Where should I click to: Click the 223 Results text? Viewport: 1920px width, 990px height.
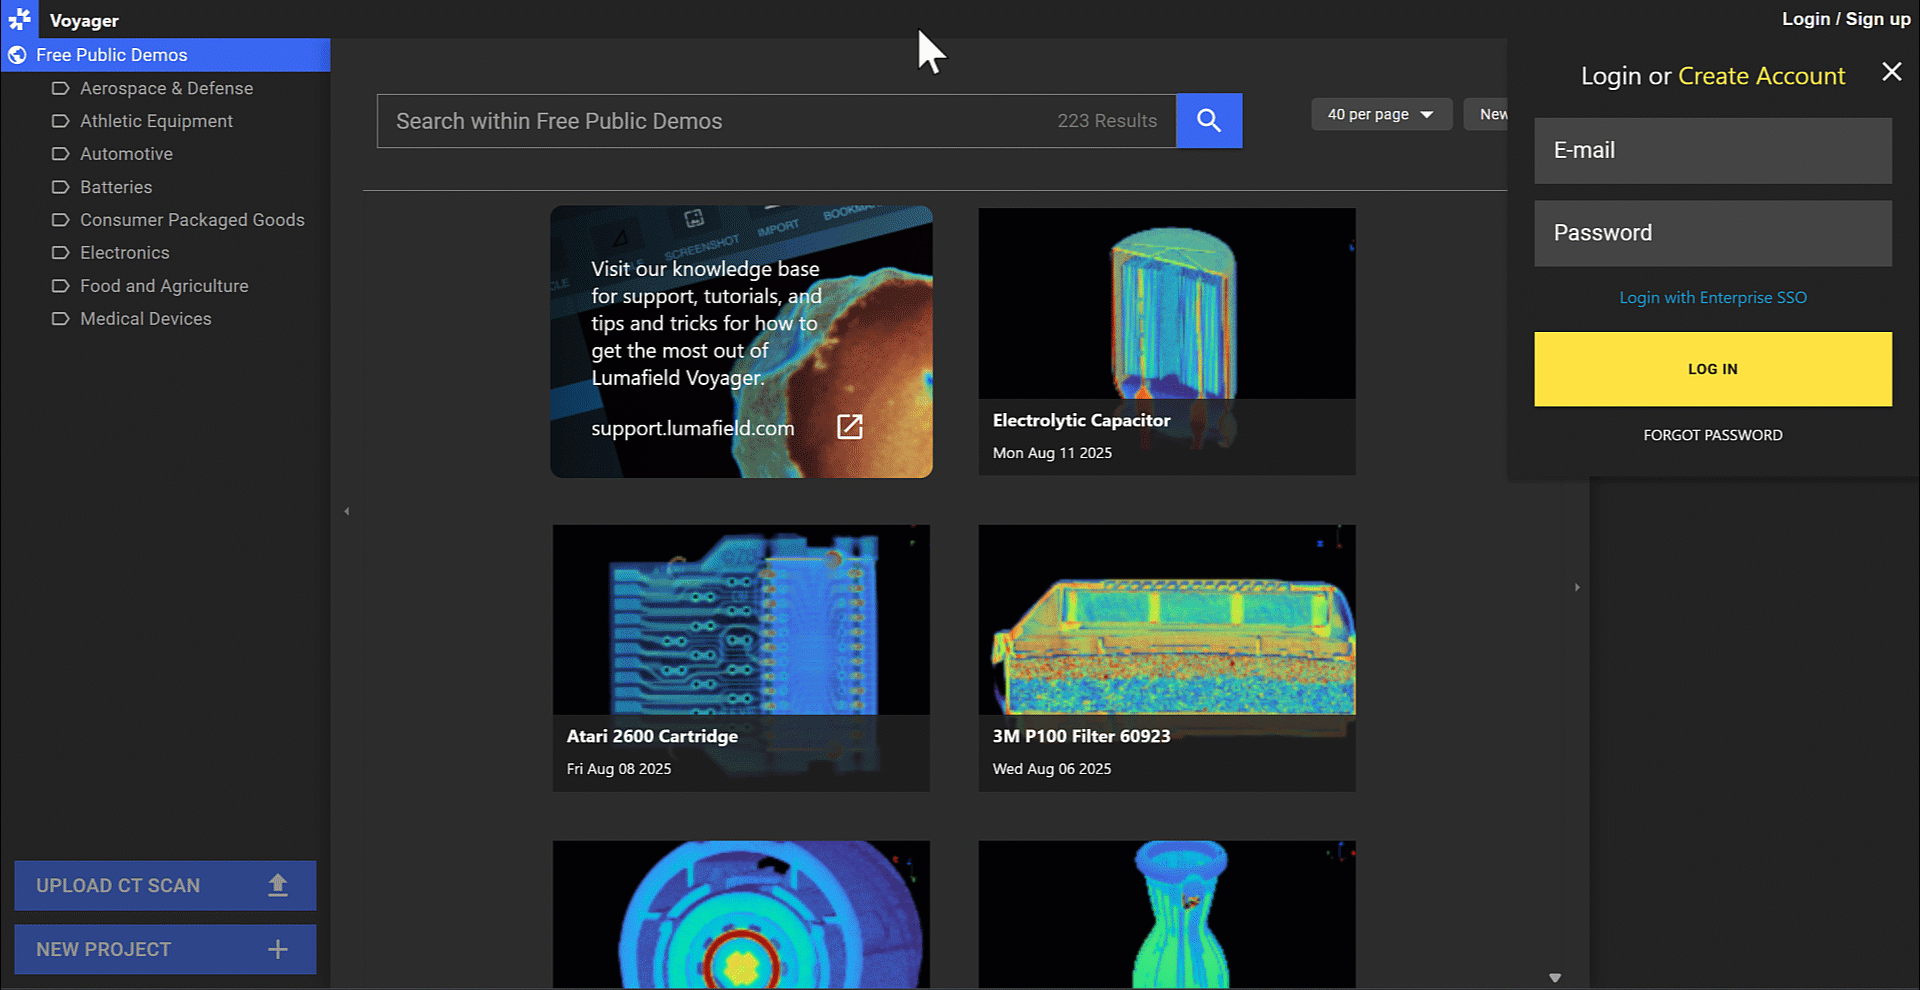point(1107,121)
